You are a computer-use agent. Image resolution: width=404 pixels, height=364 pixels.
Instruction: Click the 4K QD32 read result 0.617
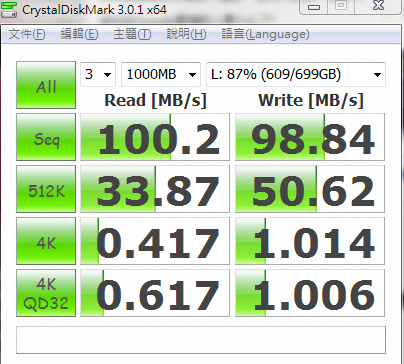[x=155, y=293]
